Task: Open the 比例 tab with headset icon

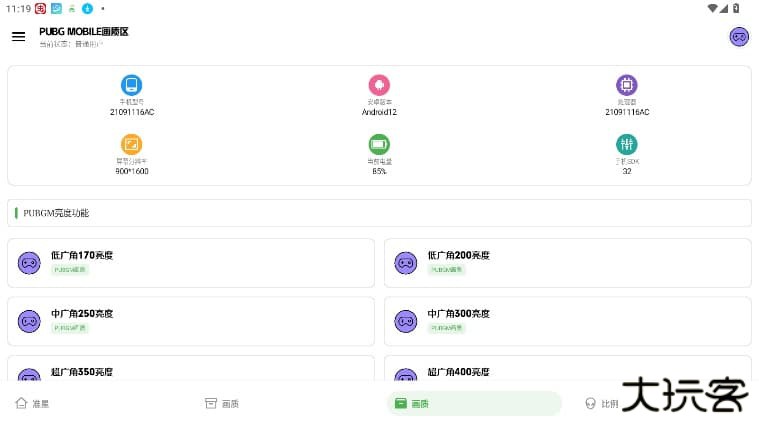Action: (602, 404)
